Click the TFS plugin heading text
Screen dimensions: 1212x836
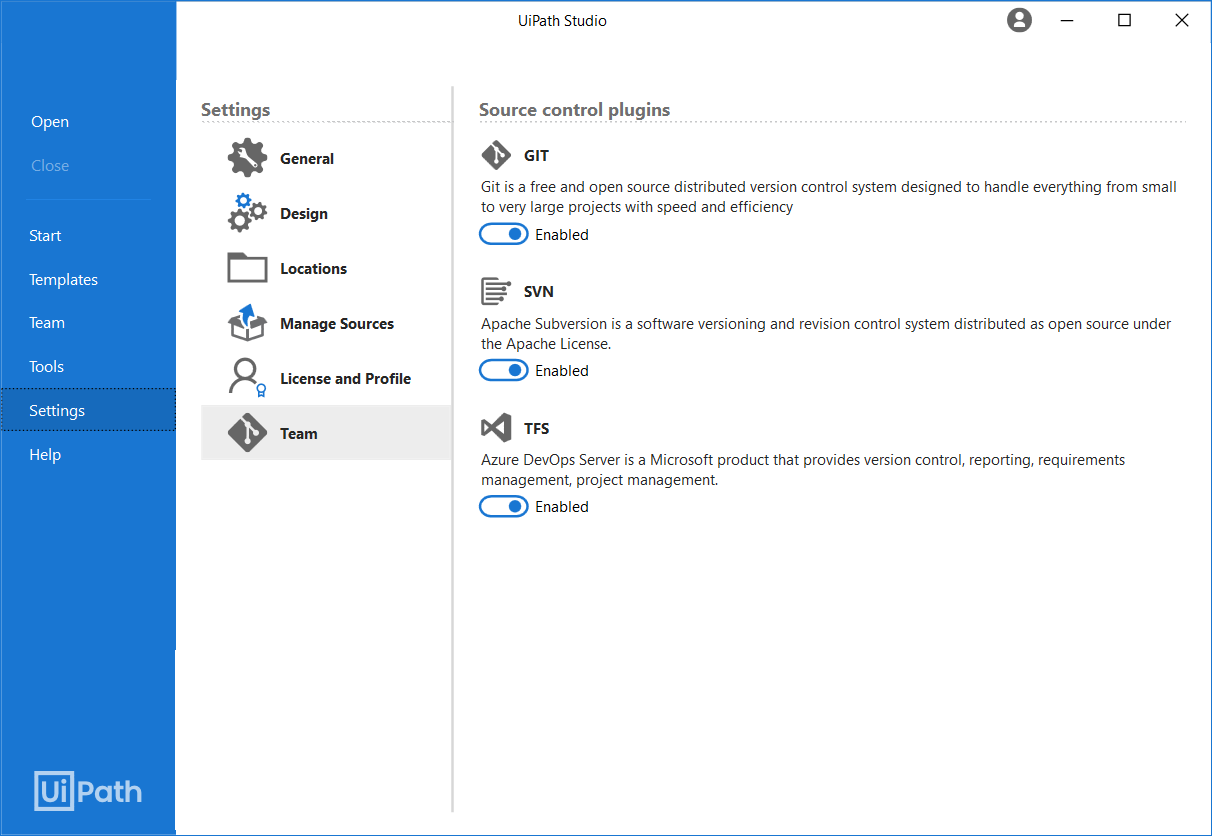click(536, 428)
